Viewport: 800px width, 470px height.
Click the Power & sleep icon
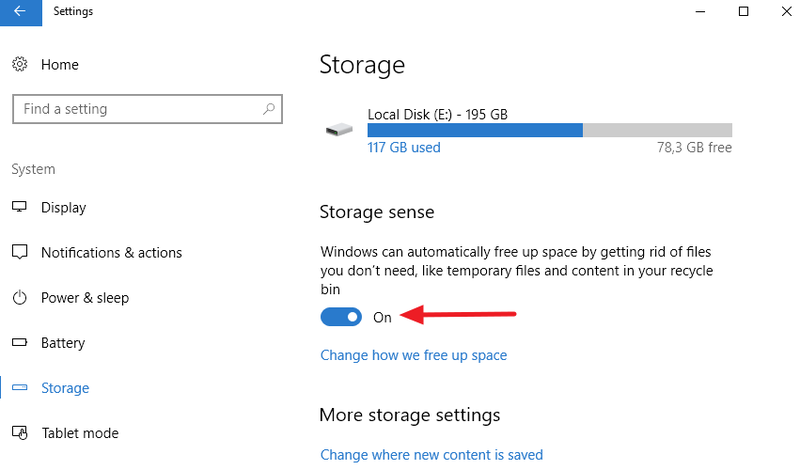click(20, 298)
